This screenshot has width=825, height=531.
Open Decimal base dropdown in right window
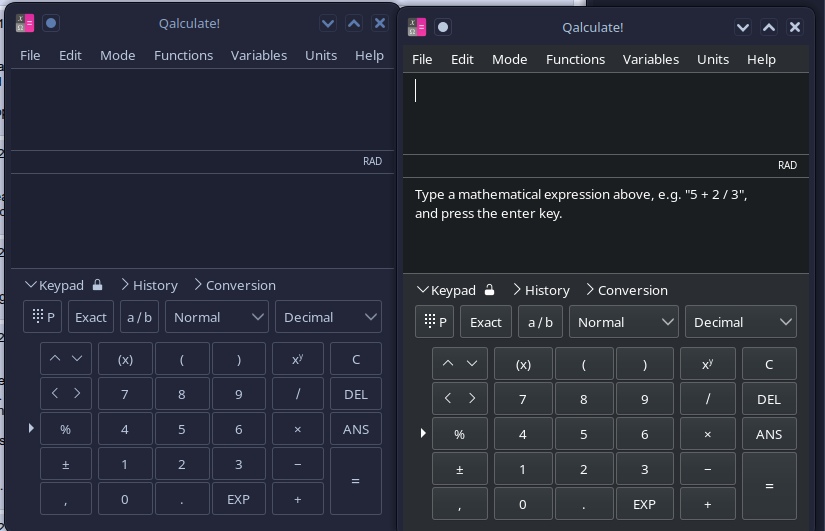741,322
